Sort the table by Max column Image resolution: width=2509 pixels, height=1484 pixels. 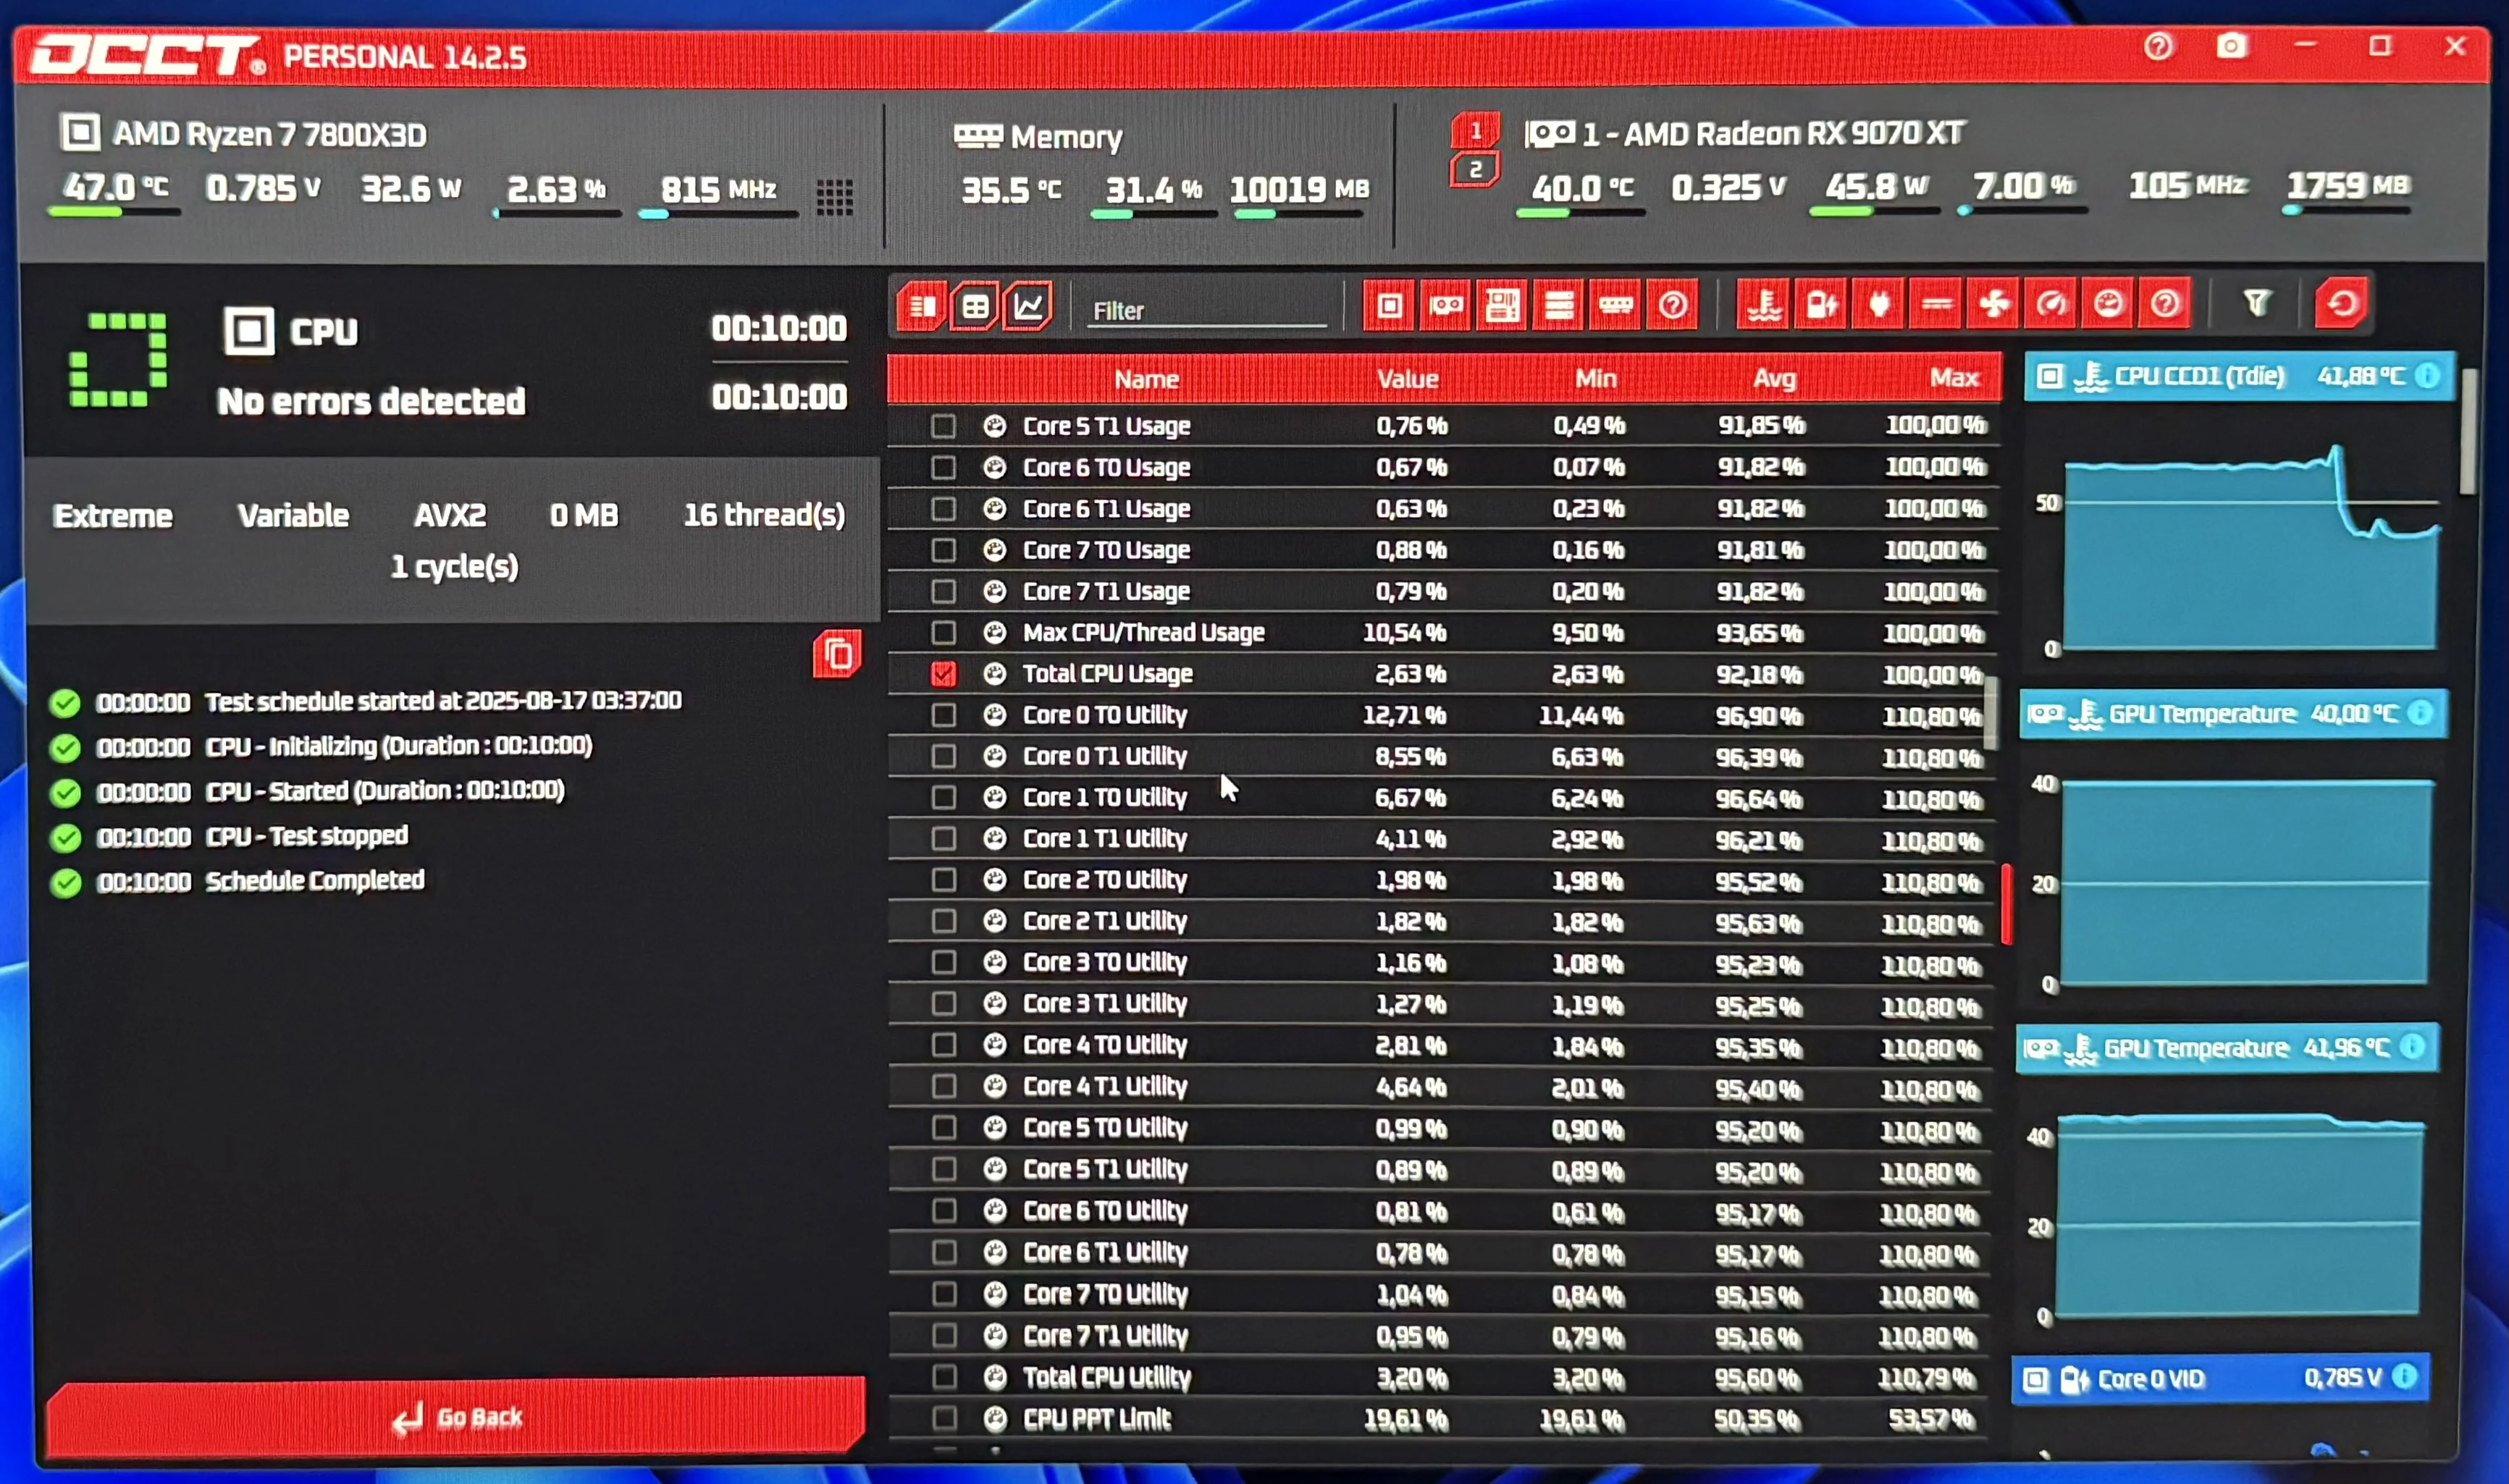tap(1953, 378)
